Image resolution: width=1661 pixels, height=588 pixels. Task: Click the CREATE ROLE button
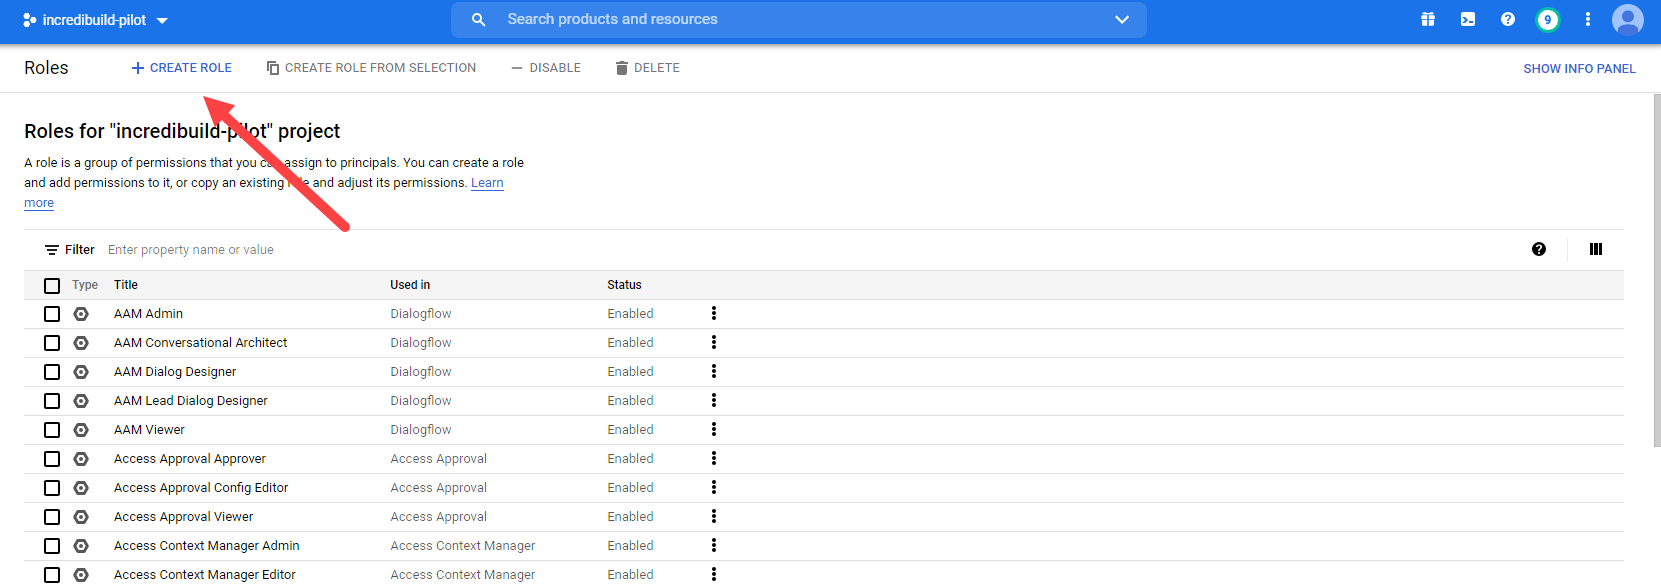click(182, 68)
